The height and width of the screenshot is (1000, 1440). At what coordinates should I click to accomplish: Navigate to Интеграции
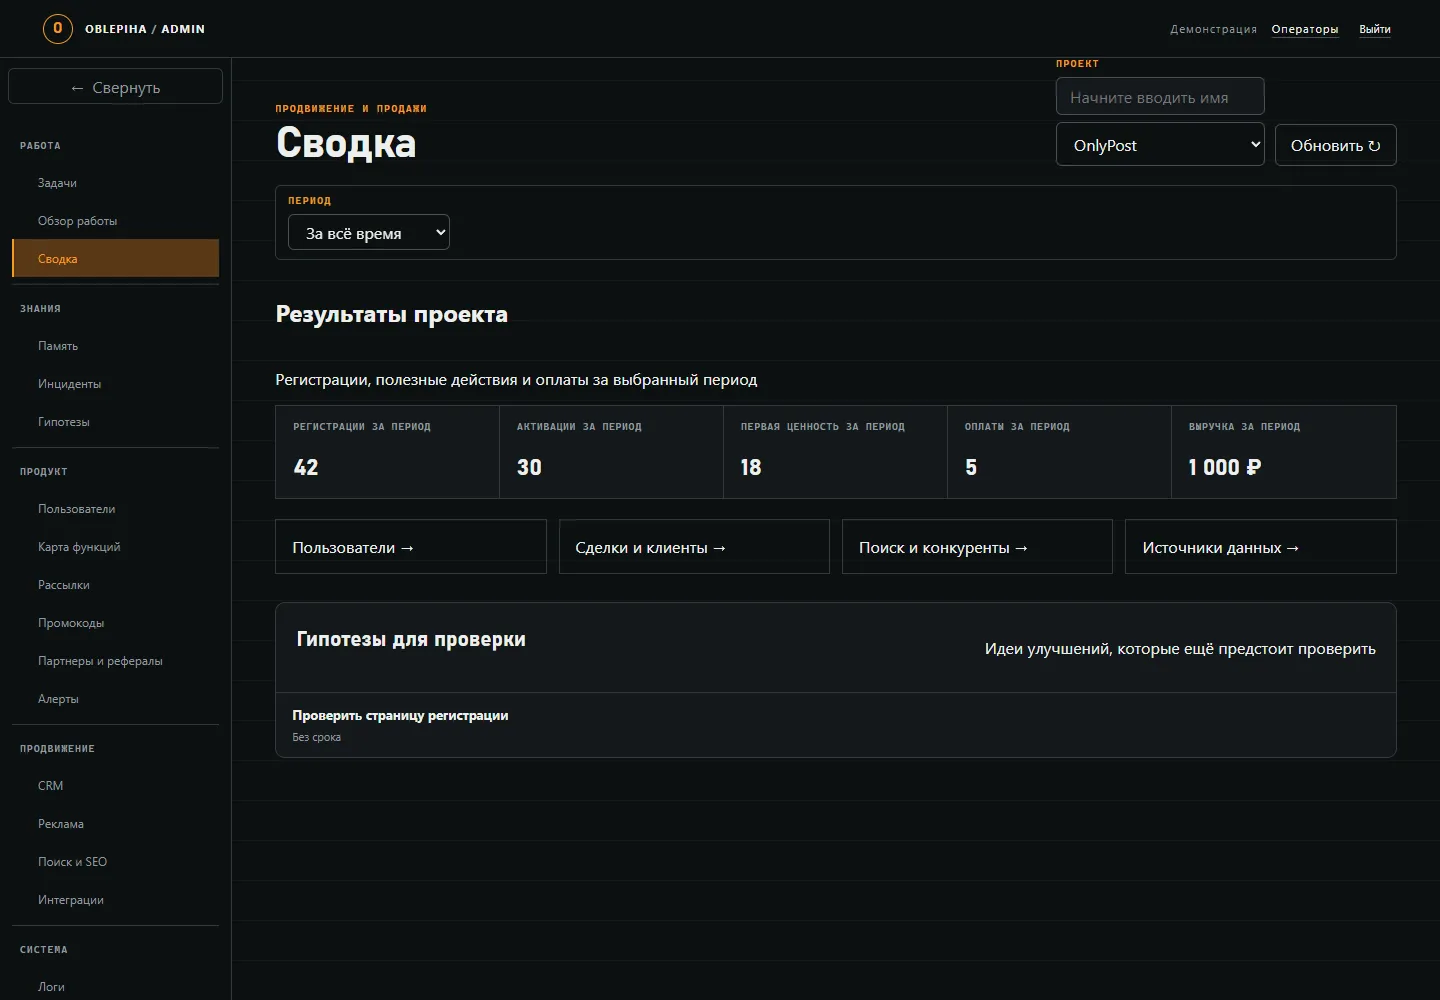[115, 900]
